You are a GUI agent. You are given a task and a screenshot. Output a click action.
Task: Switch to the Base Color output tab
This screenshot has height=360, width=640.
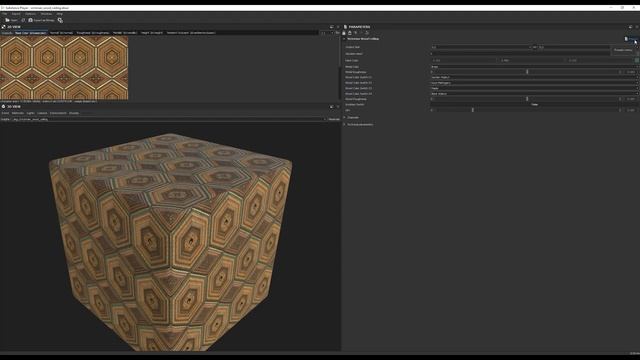click(31, 33)
